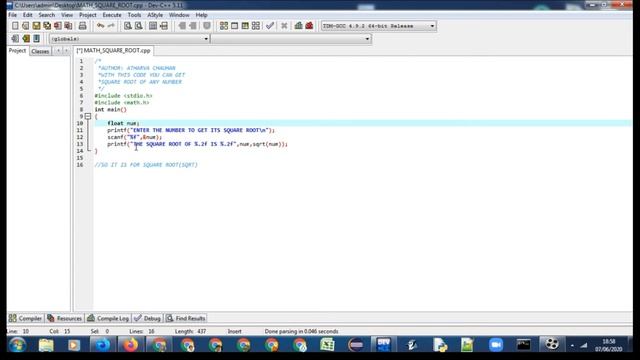Open the Edit menu

pyautogui.click(x=27, y=15)
